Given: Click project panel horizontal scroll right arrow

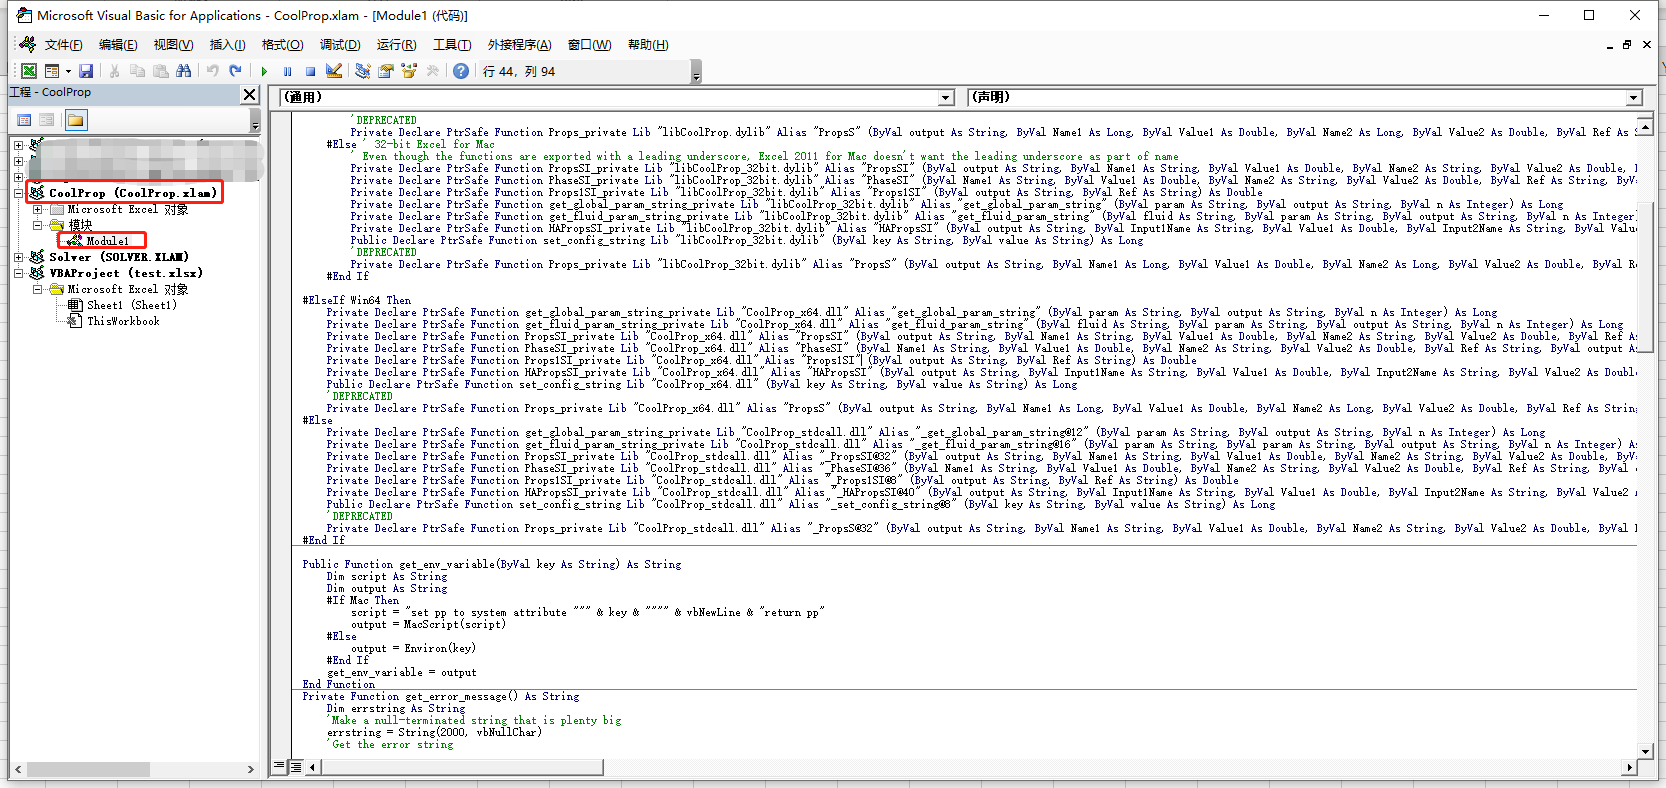Looking at the screenshot, I should (x=250, y=769).
